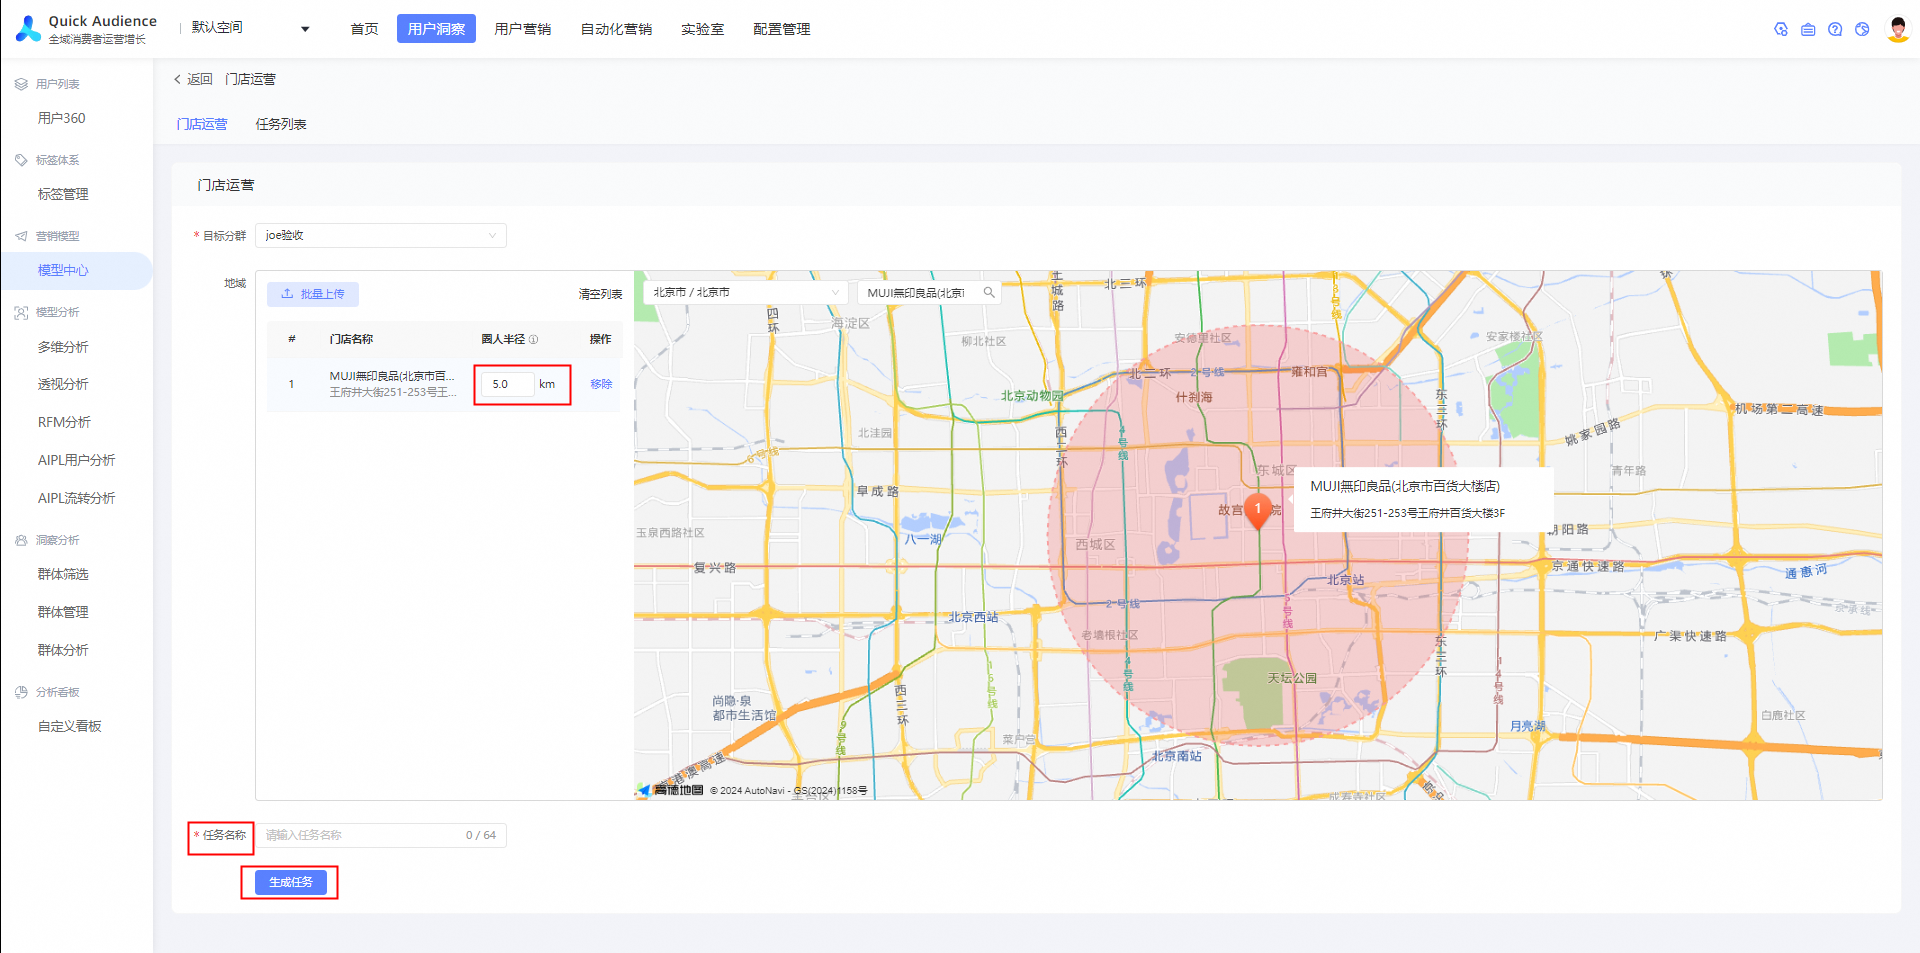
Task: Click 移除 for the MUJI store row
Action: (x=601, y=384)
